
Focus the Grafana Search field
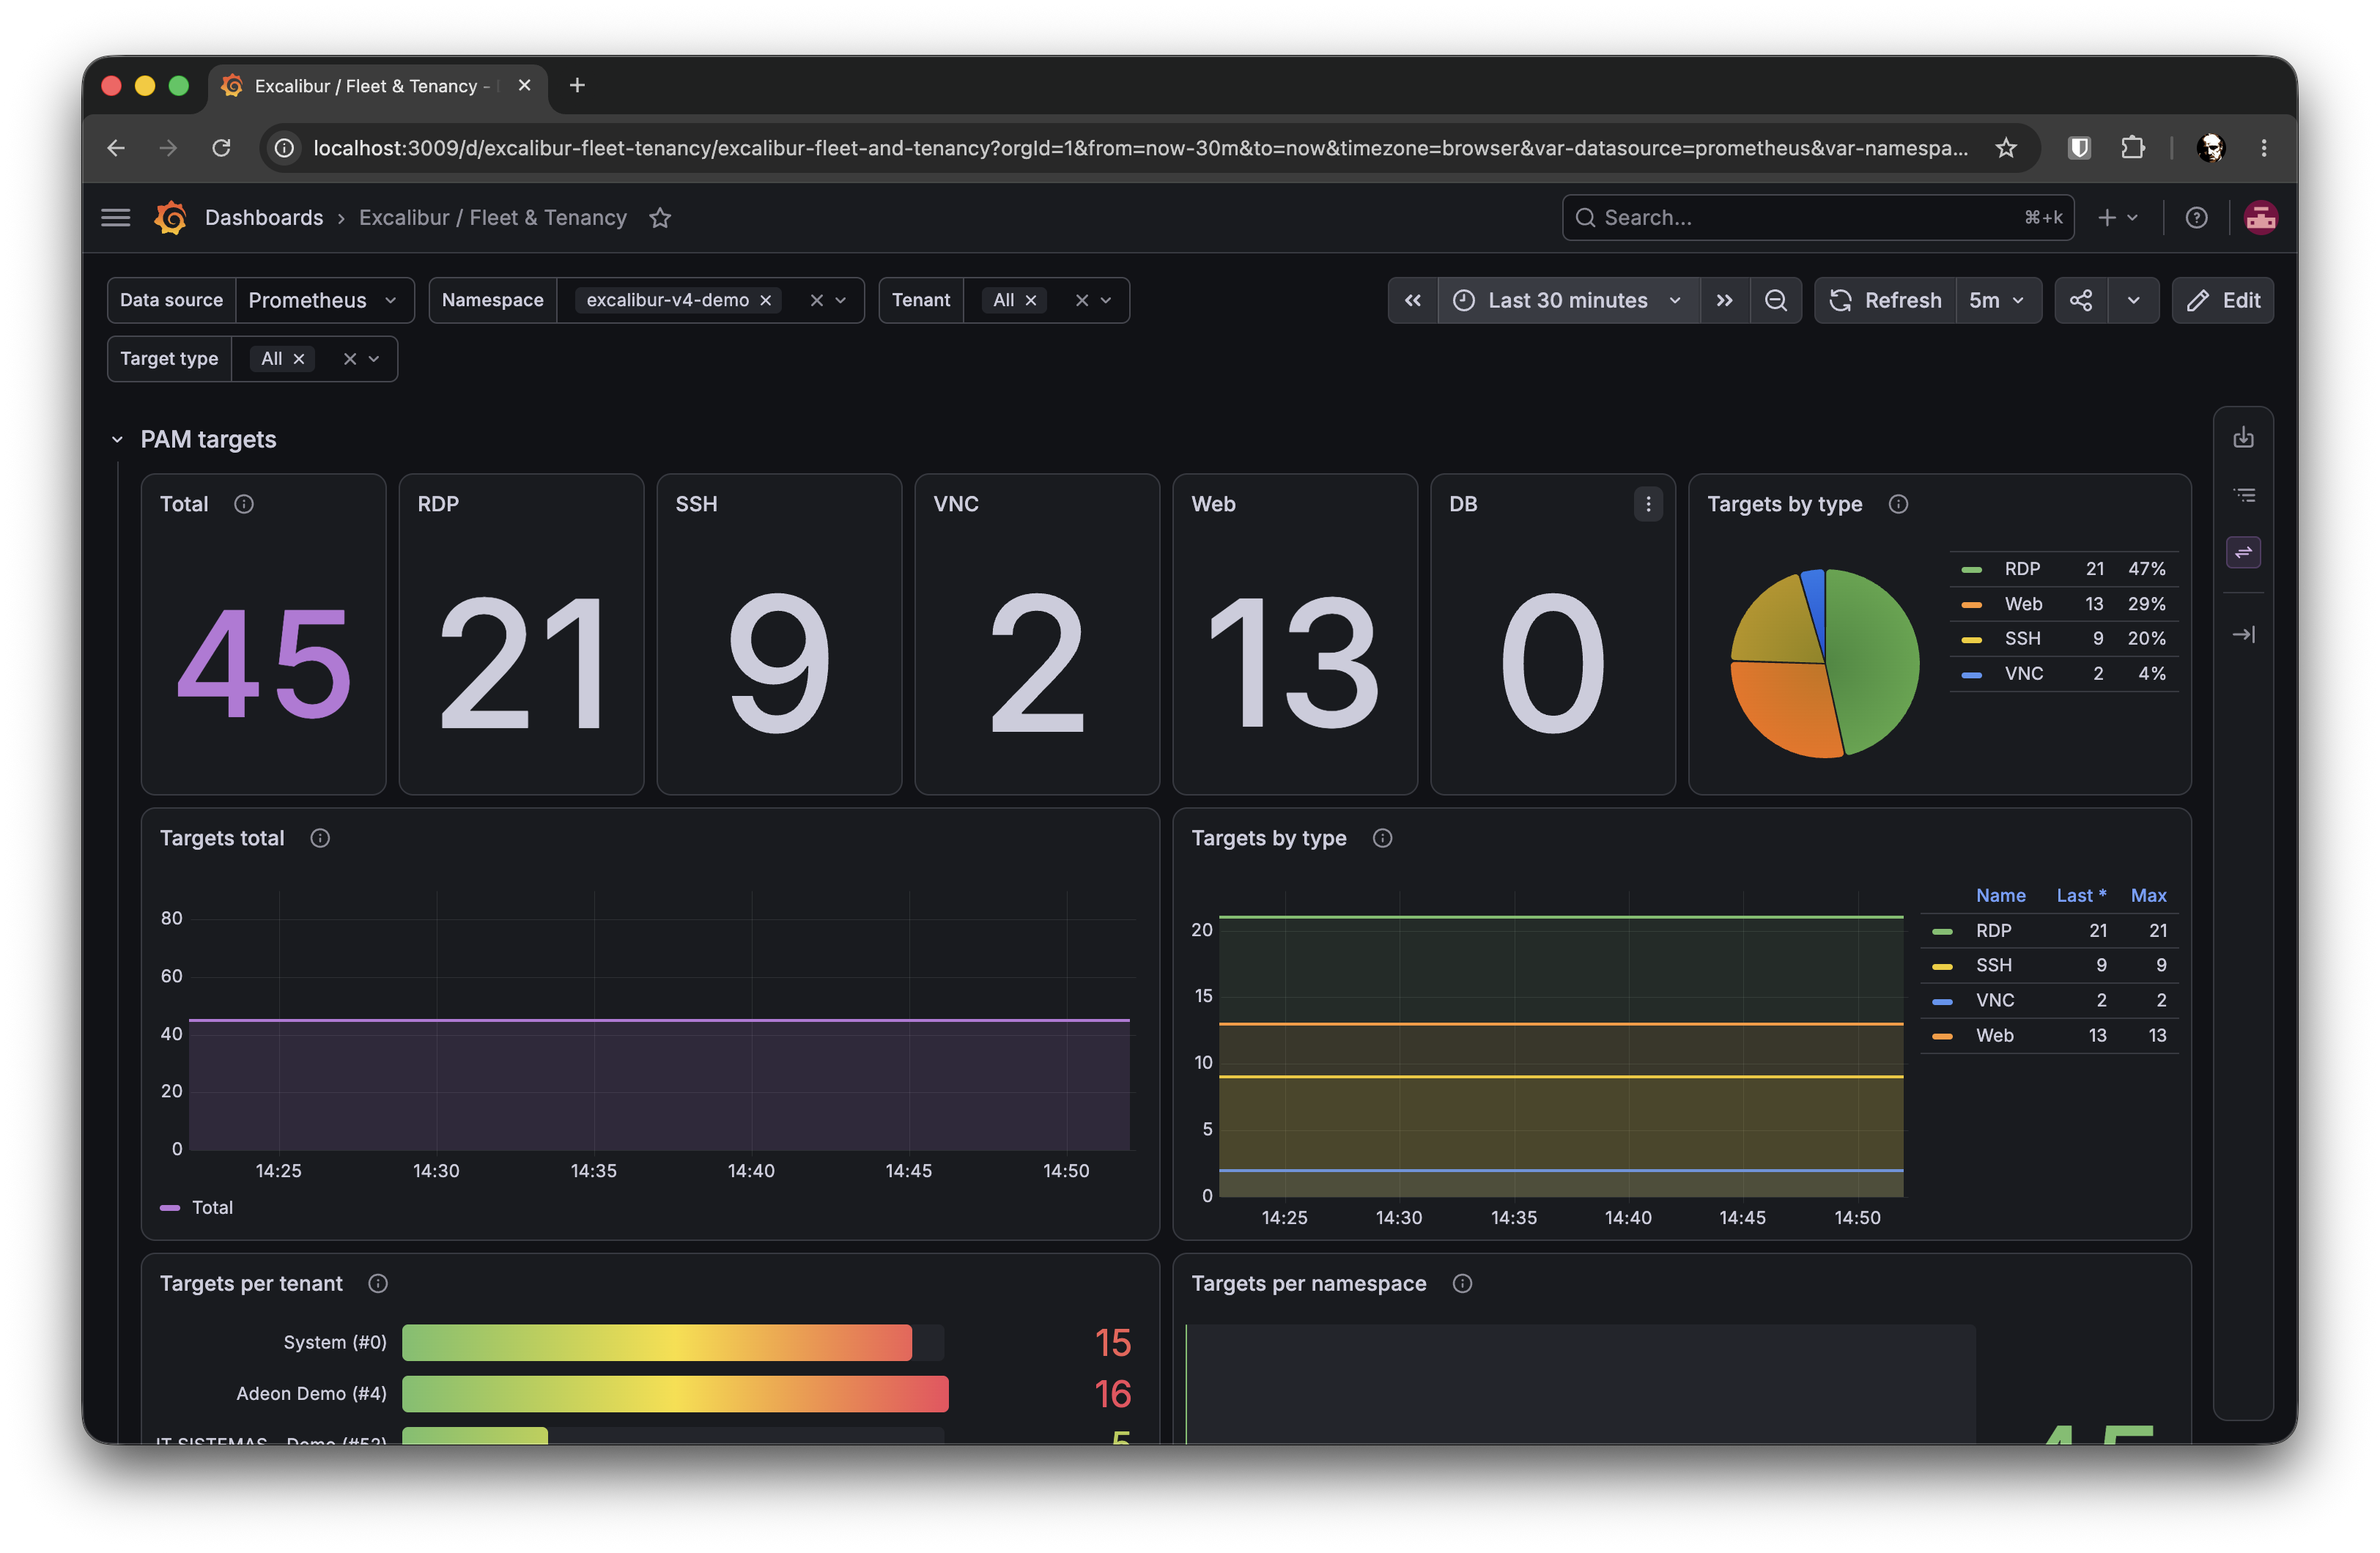(1817, 217)
